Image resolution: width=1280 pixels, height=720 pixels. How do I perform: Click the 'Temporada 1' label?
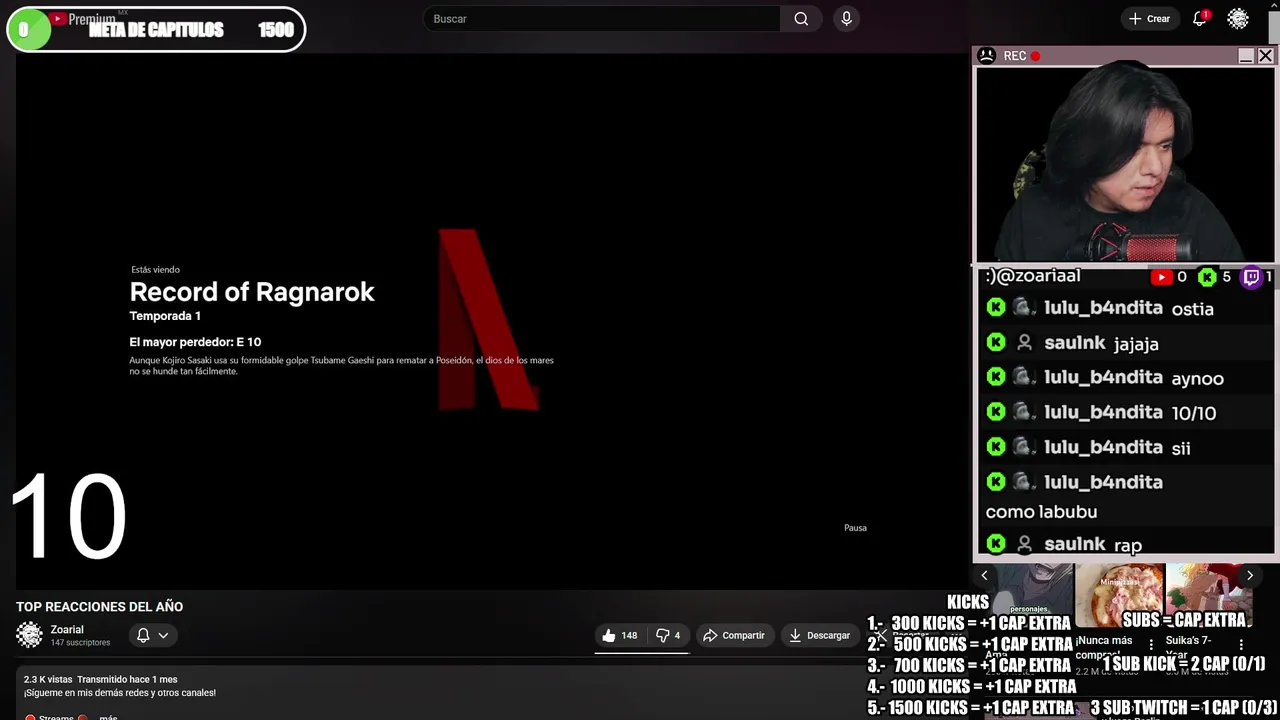165,316
